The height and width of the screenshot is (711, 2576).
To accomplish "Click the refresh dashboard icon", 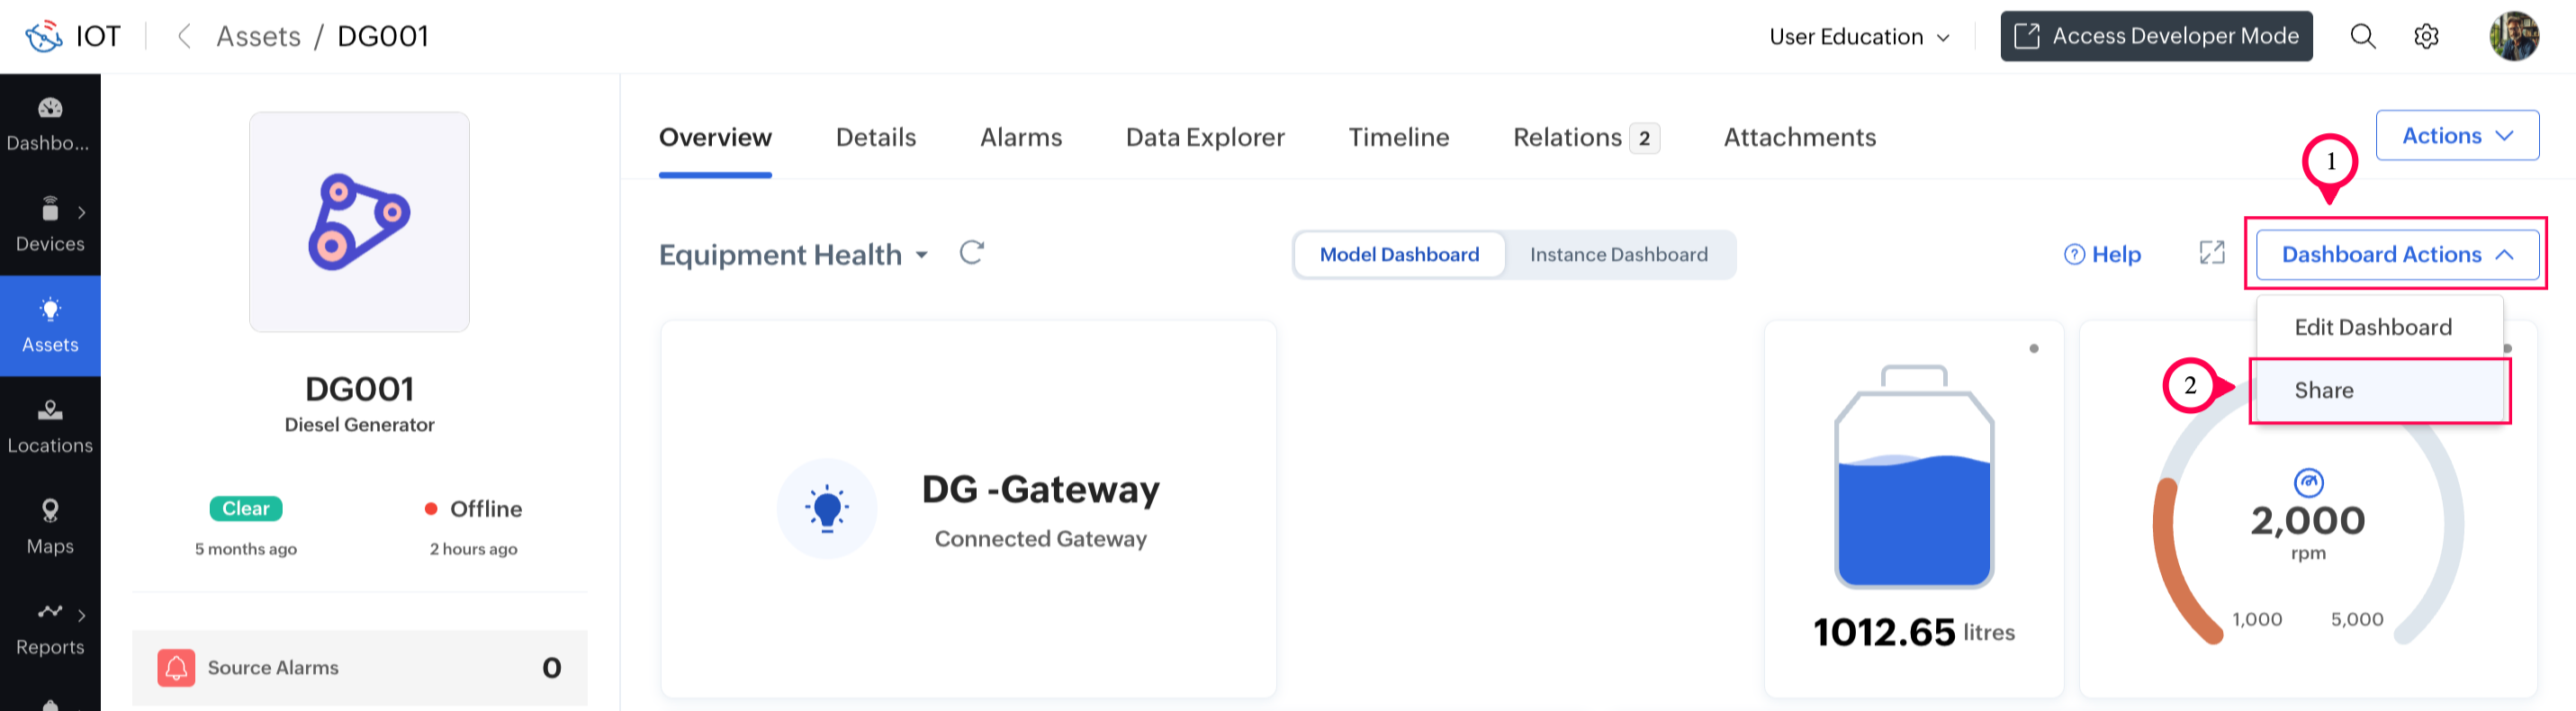I will pos(971,253).
